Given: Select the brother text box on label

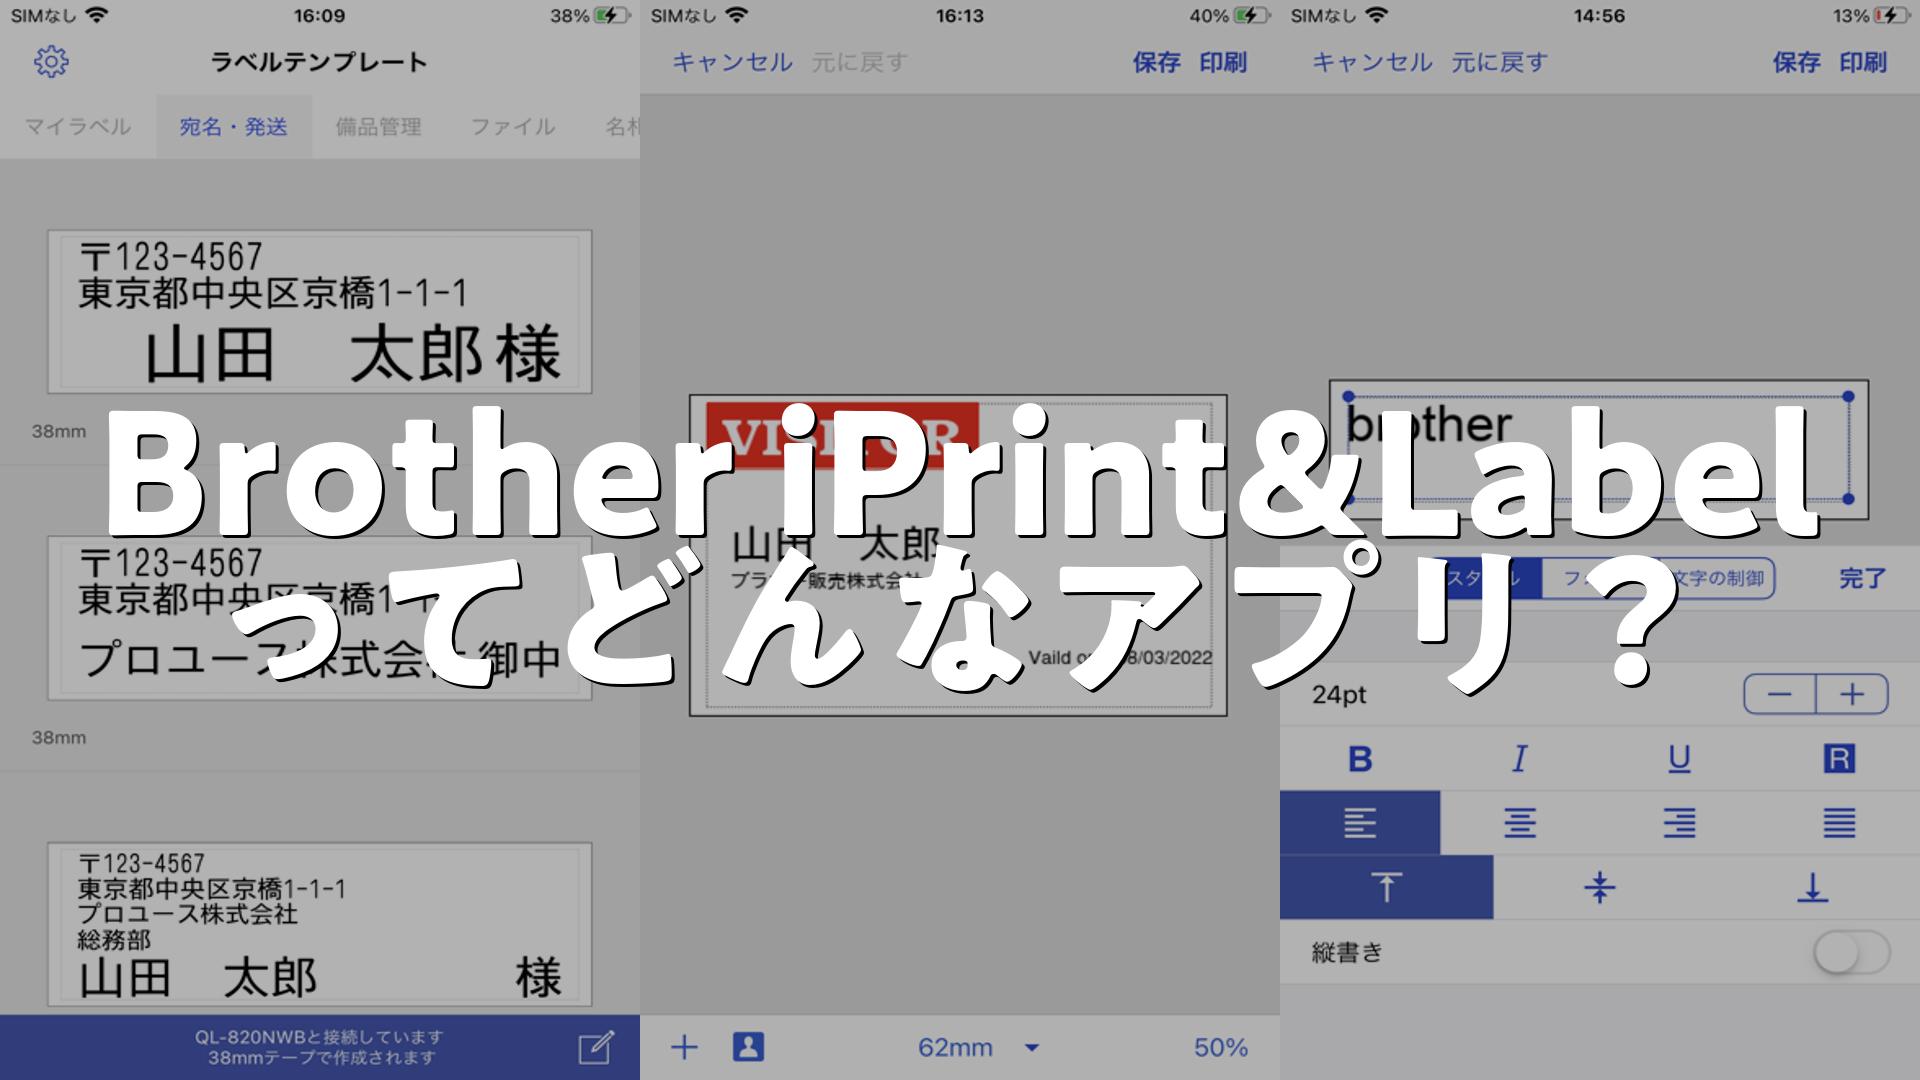Looking at the screenshot, I should click(1598, 448).
